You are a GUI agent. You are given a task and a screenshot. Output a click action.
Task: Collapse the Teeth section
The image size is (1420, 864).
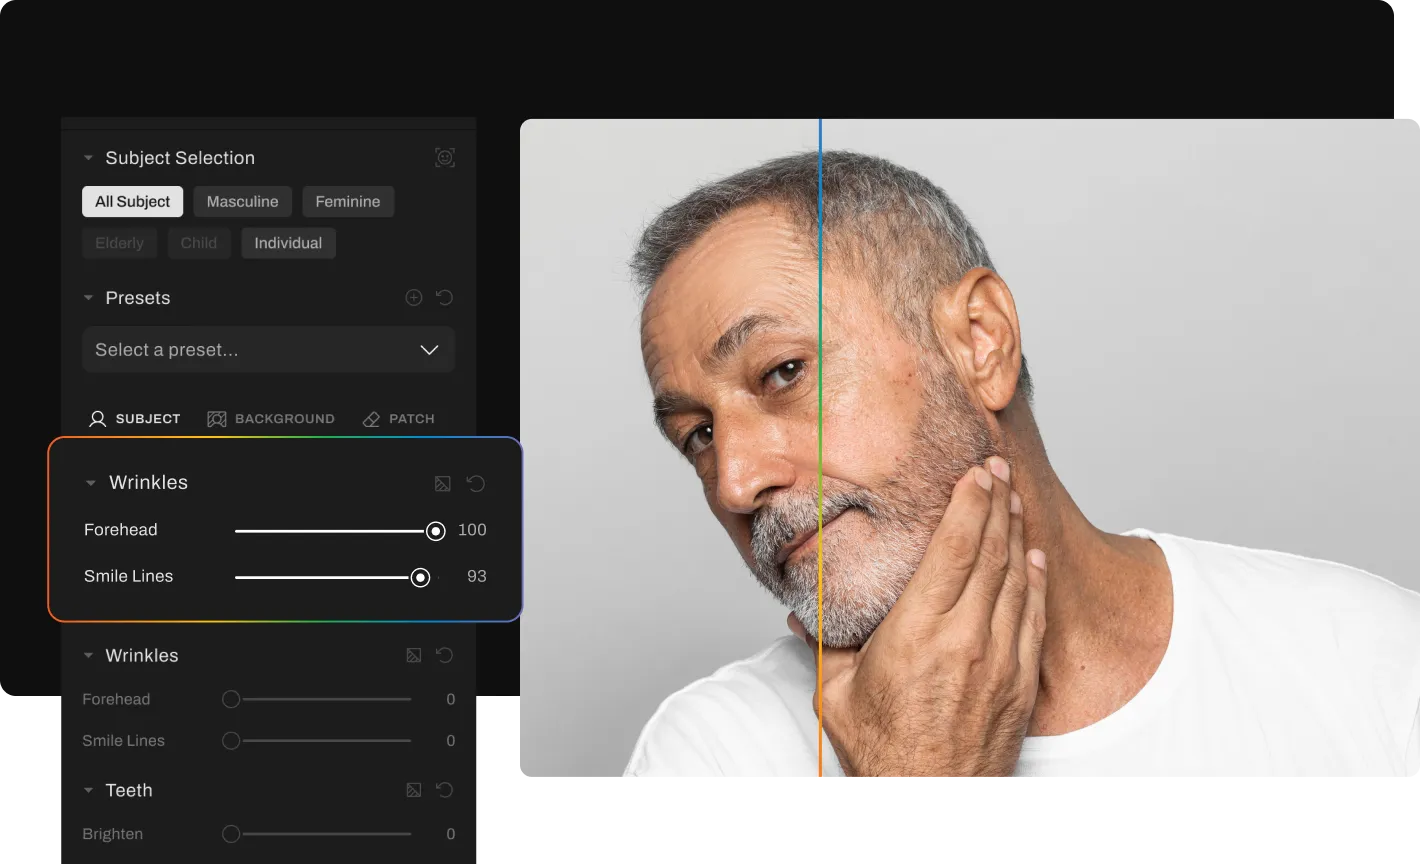[88, 791]
